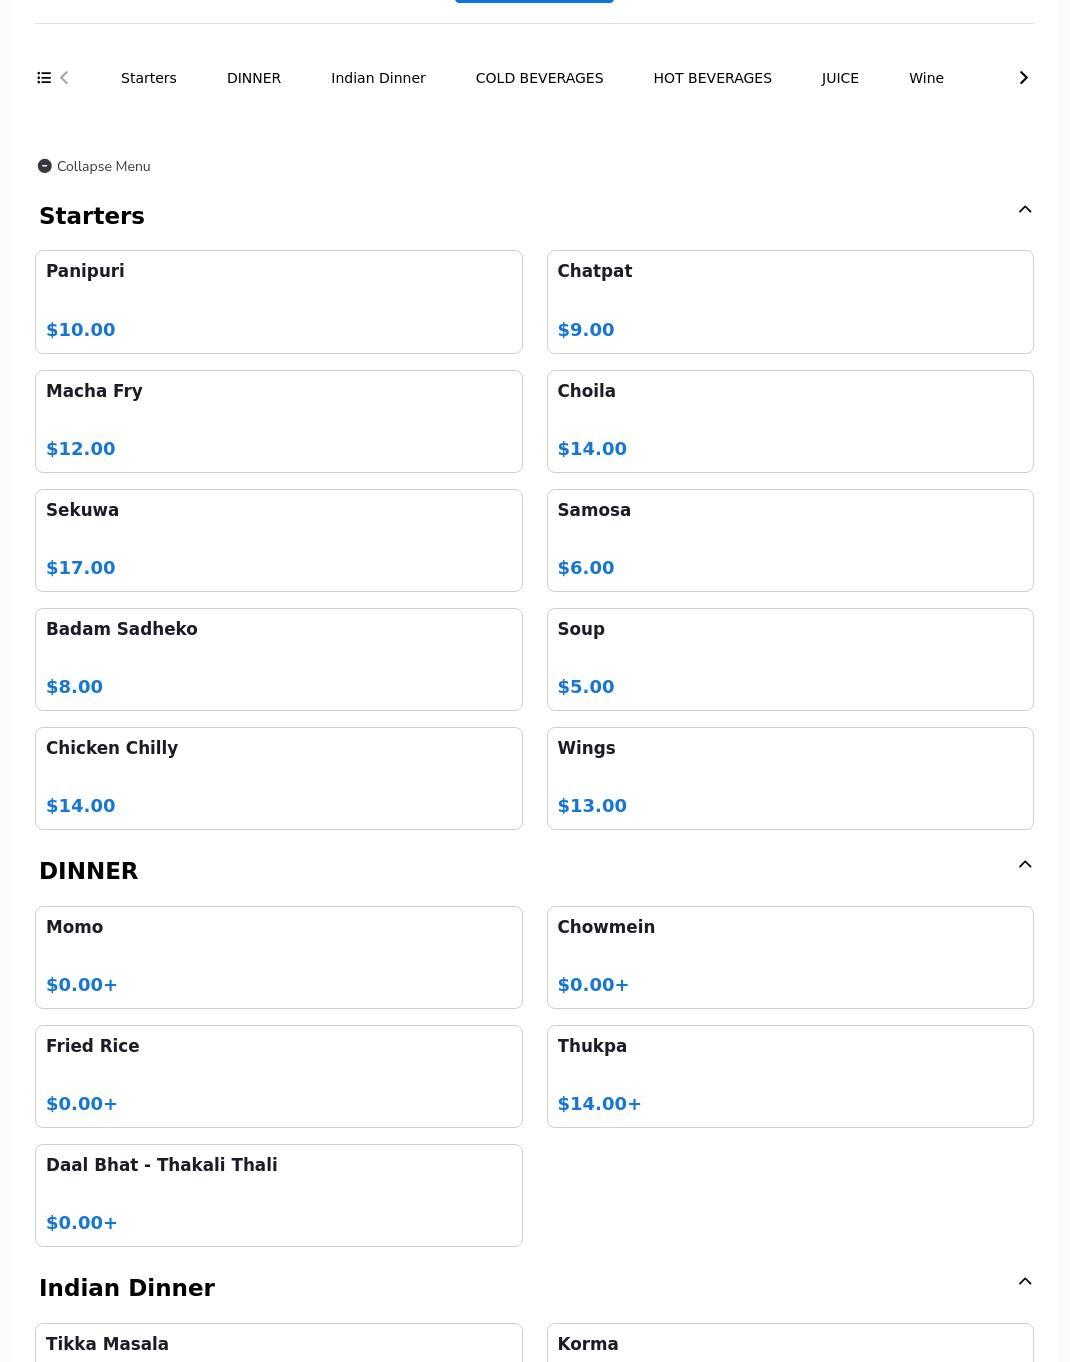Image resolution: width=1070 pixels, height=1362 pixels.
Task: Open the Wine category tab
Action: point(926,78)
